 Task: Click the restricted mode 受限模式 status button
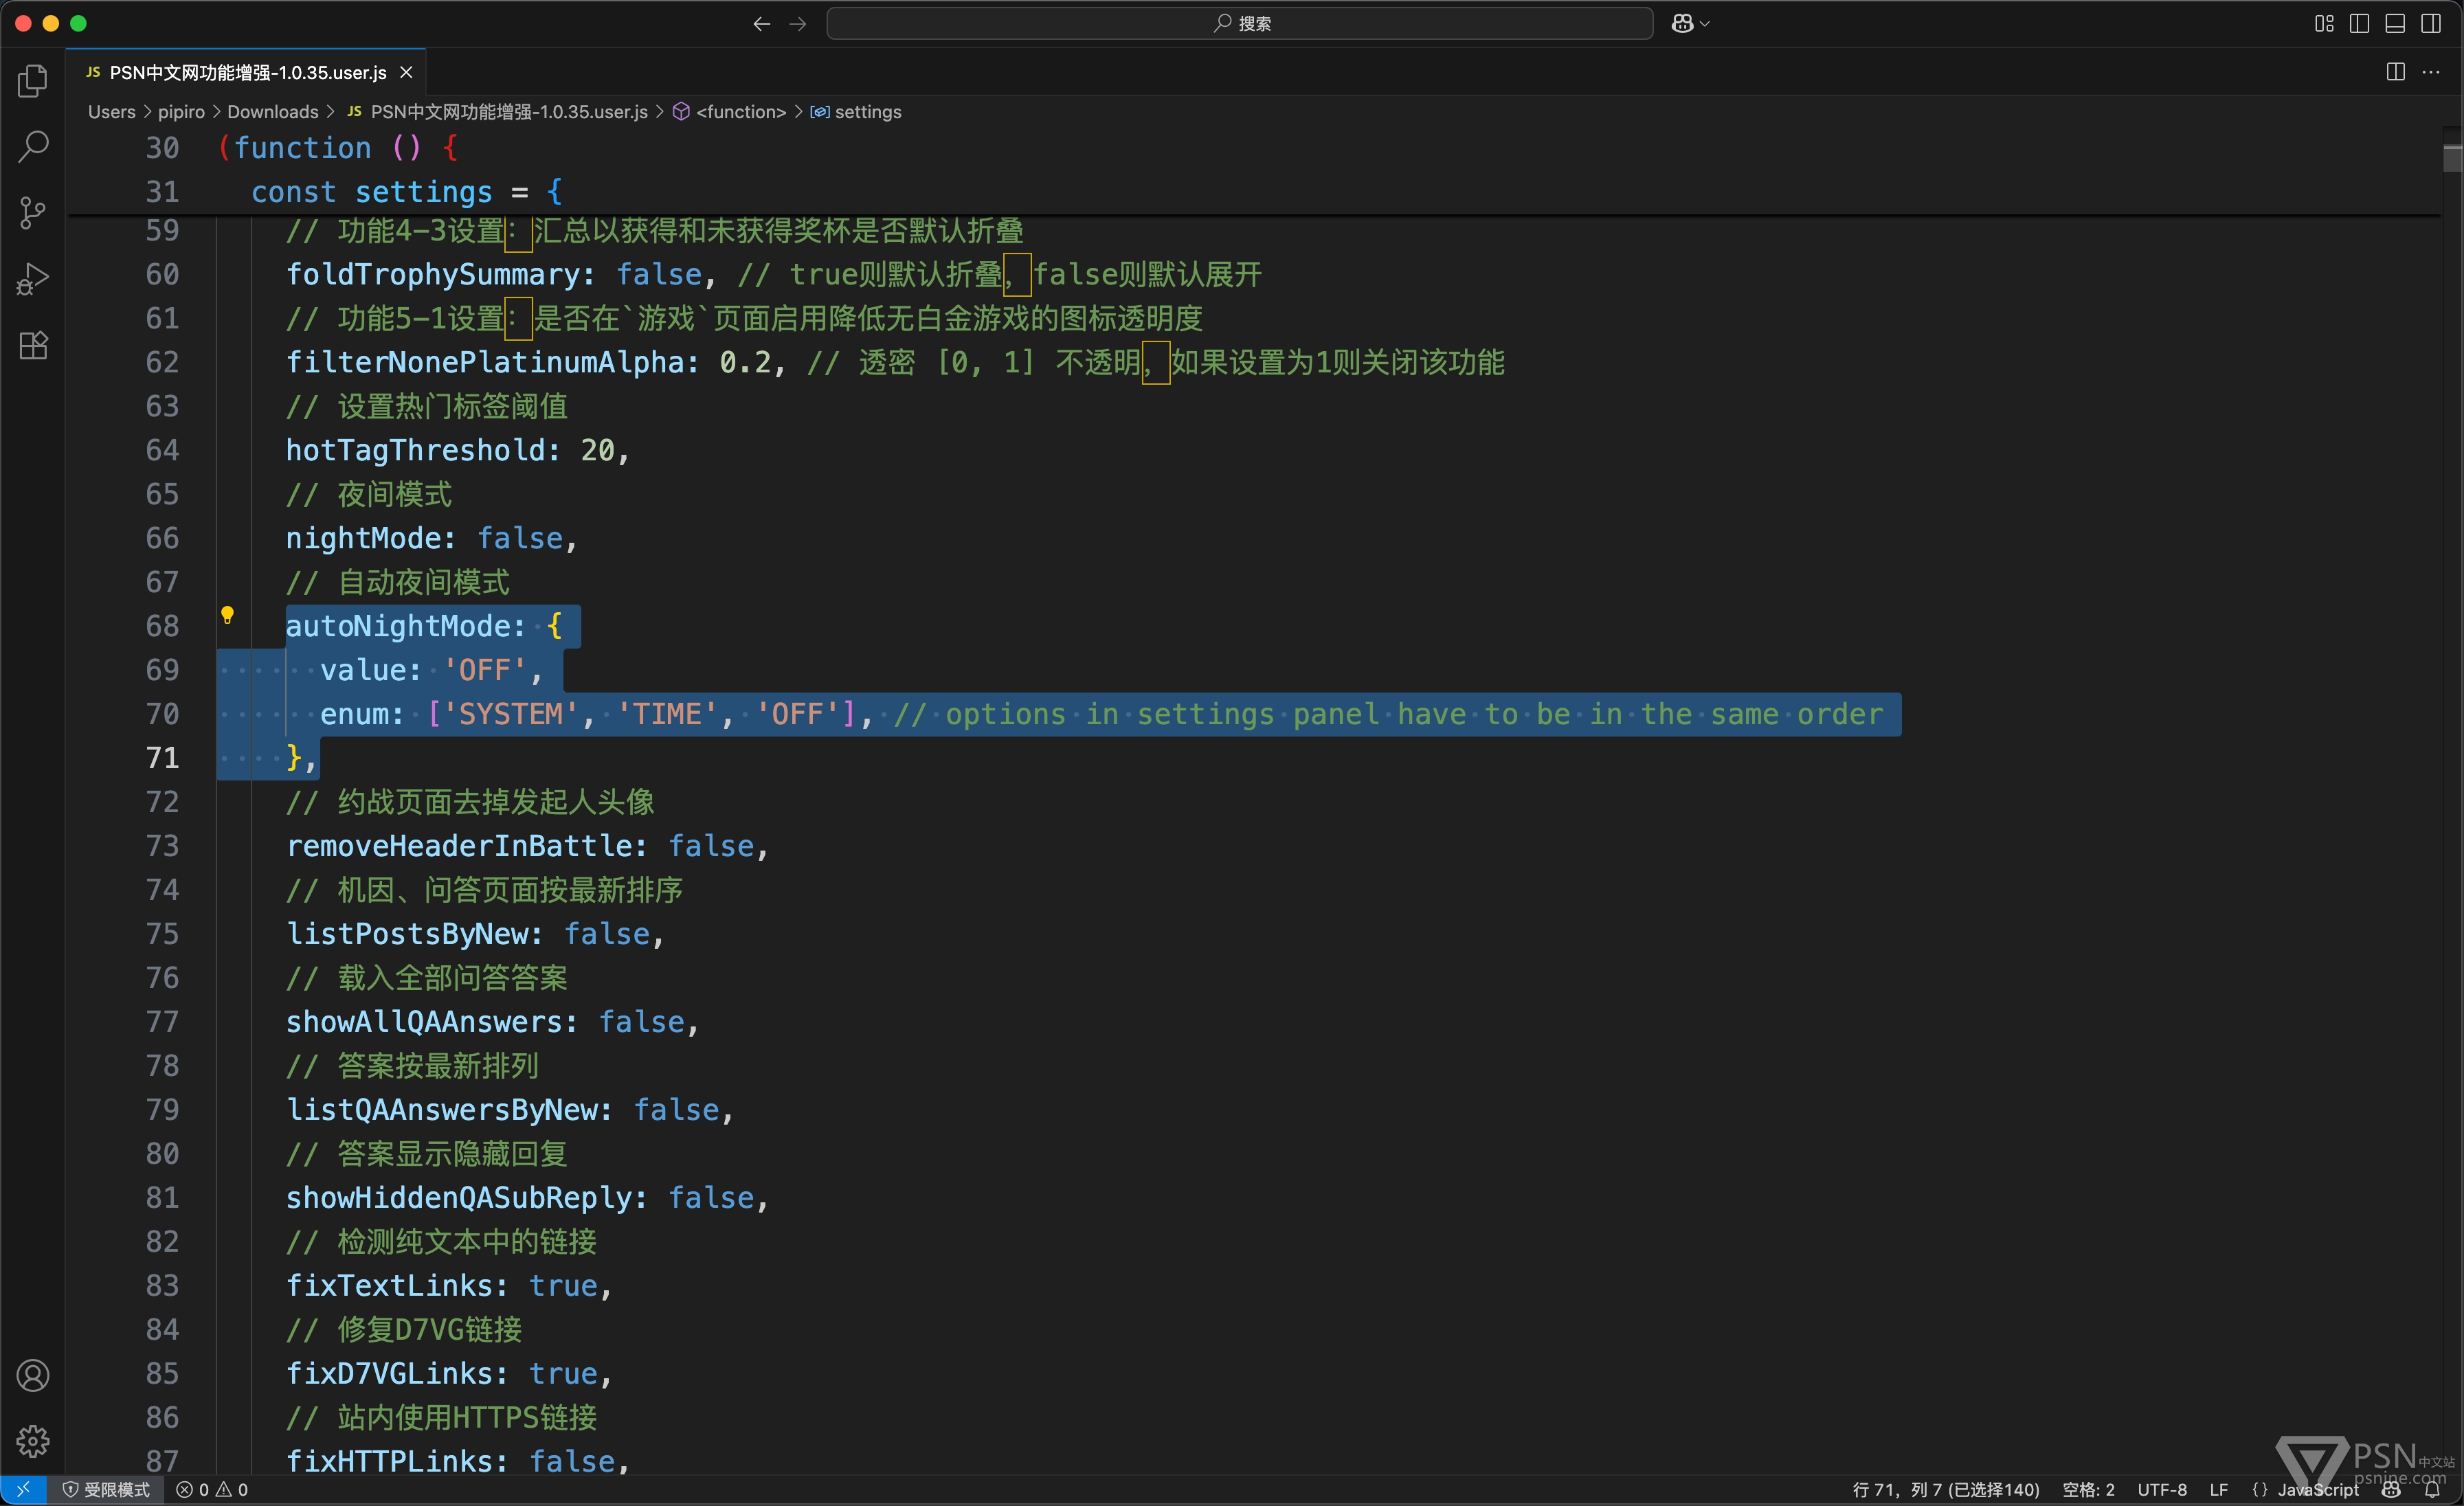tap(107, 1490)
